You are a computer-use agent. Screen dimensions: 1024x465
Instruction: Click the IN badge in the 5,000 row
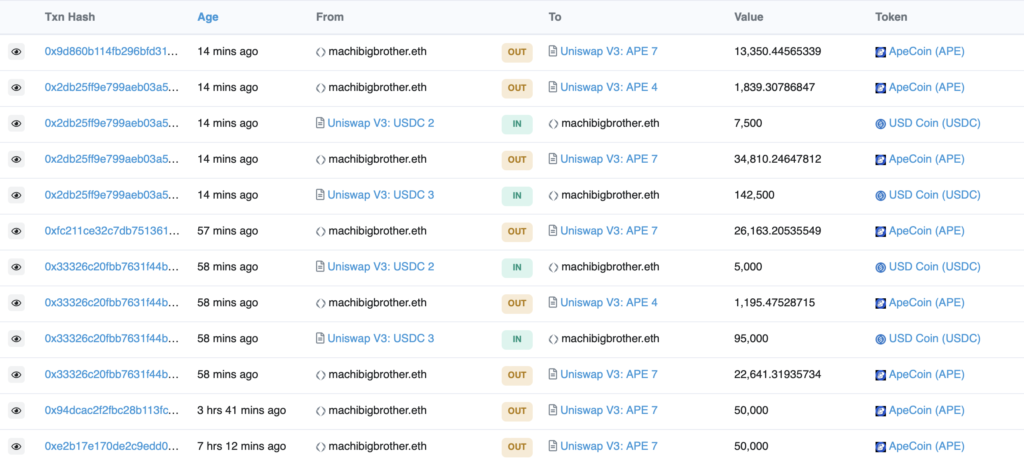point(517,267)
